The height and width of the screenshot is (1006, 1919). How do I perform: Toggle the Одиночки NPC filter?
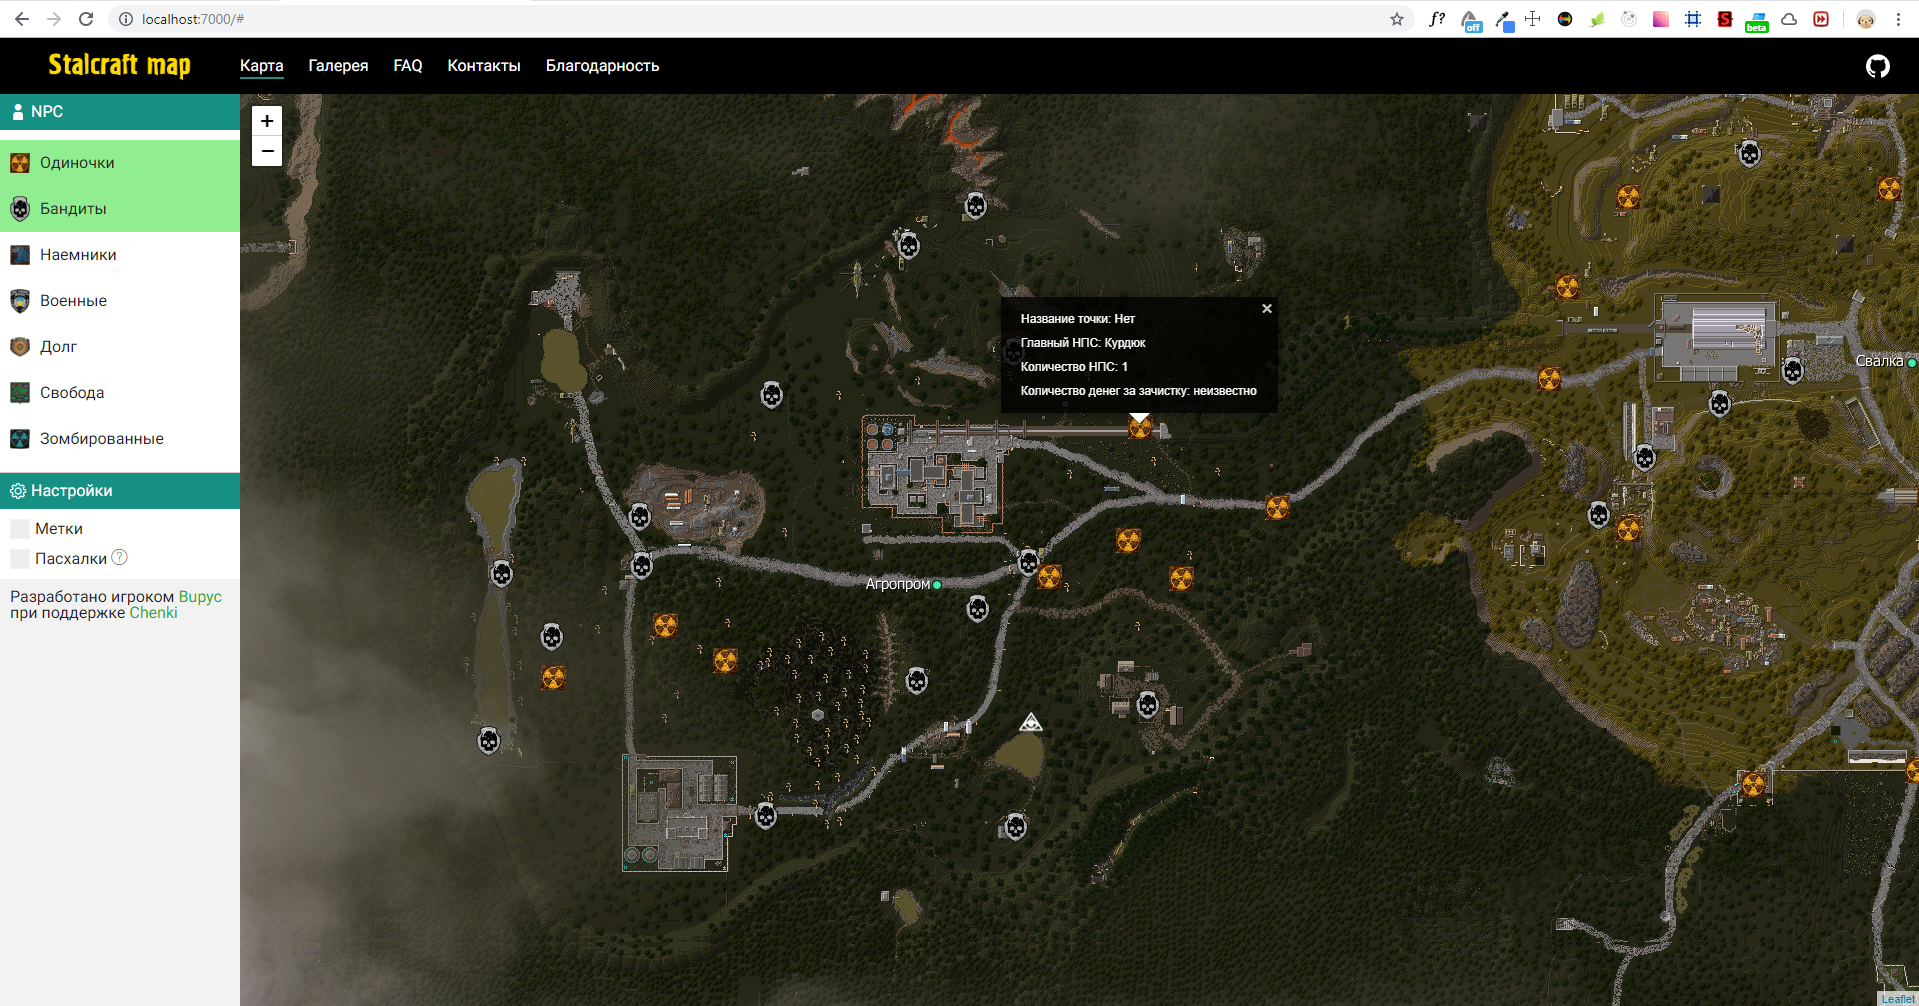[120, 163]
